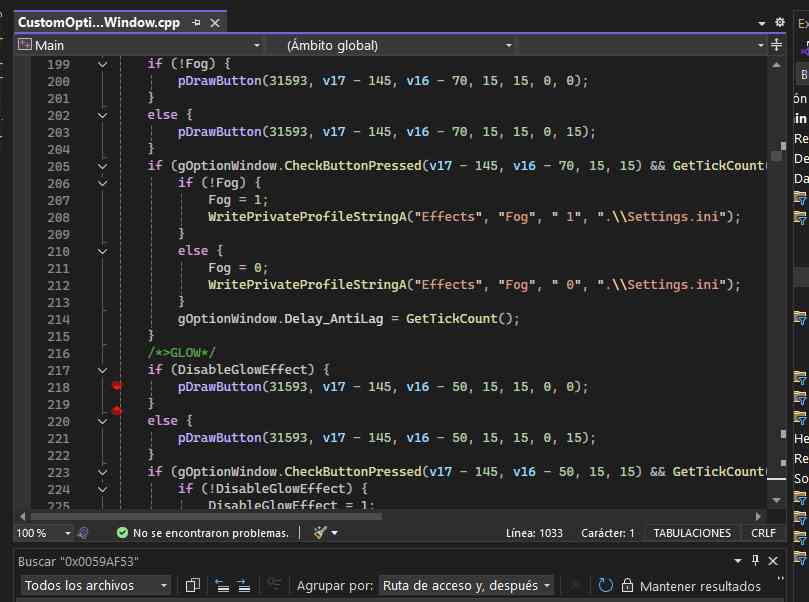809x602 pixels.
Task: Click the CRLF line ending setting
Action: pyautogui.click(x=763, y=533)
